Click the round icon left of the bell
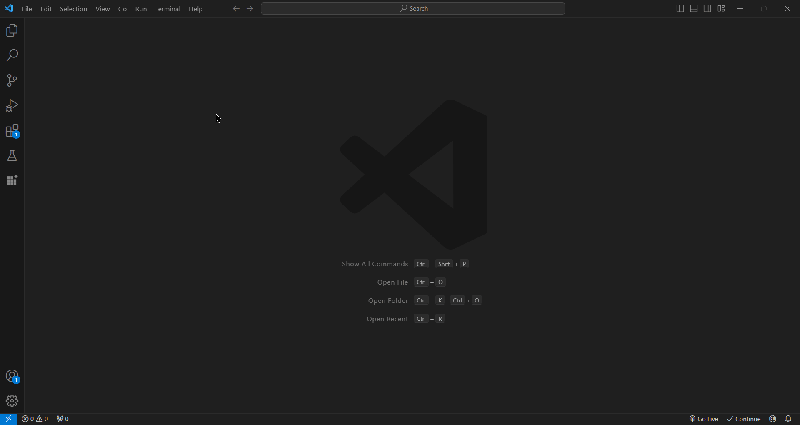800x425 pixels. tap(772, 419)
